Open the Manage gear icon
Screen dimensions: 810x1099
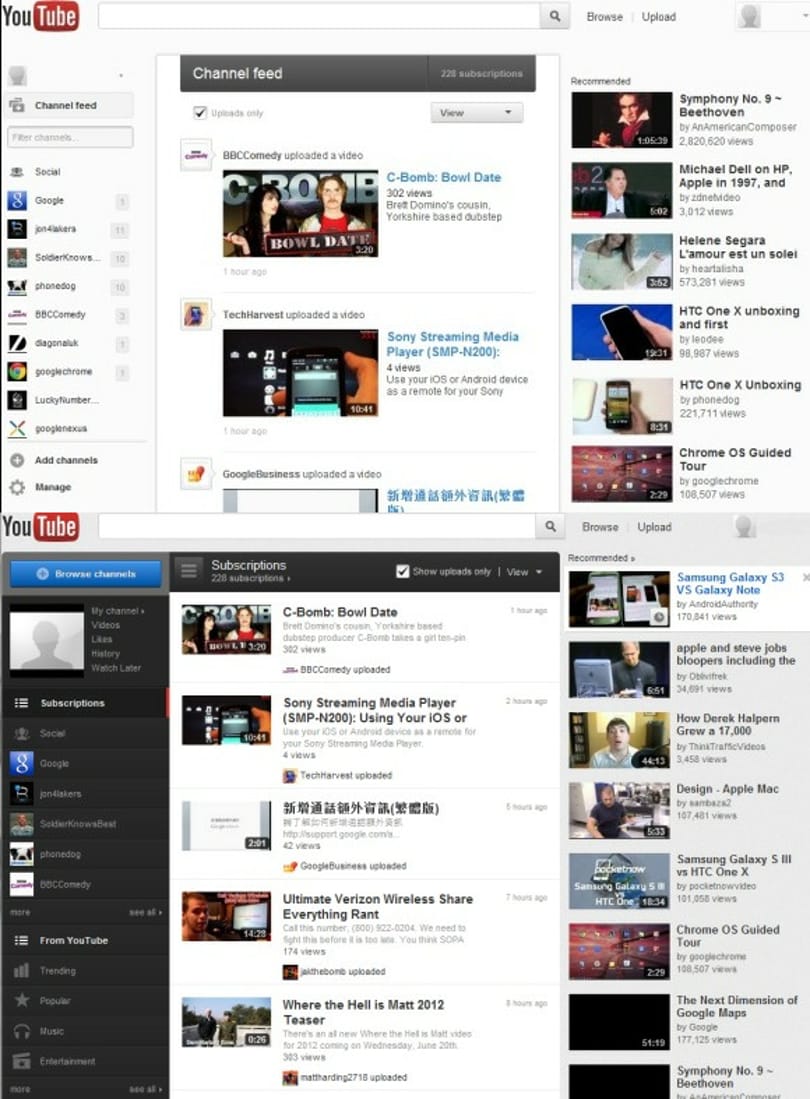click(18, 487)
